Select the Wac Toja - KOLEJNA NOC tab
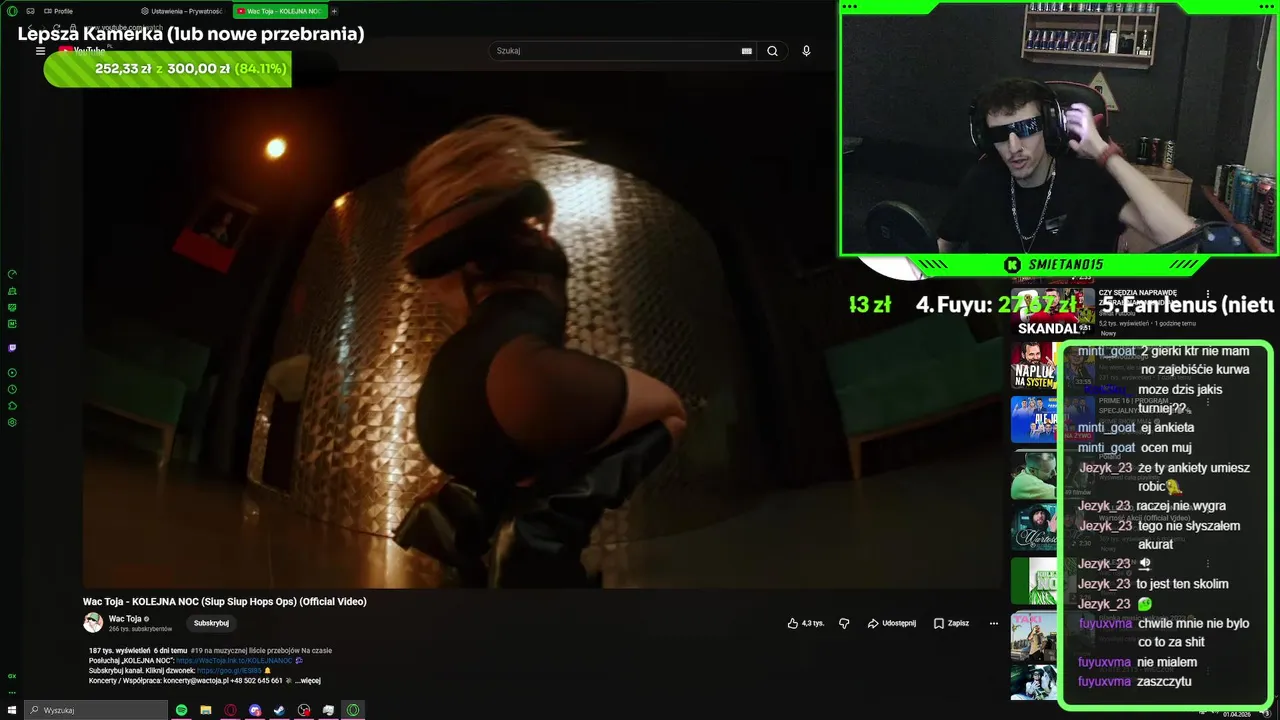The image size is (1280, 720). pyautogui.click(x=279, y=11)
